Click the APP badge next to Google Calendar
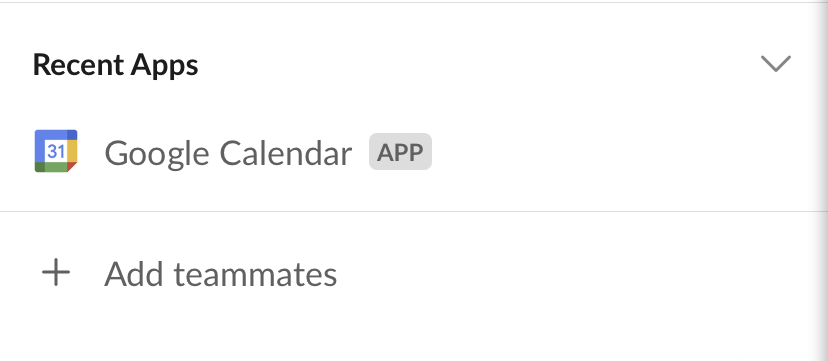This screenshot has width=828, height=361. [x=400, y=152]
